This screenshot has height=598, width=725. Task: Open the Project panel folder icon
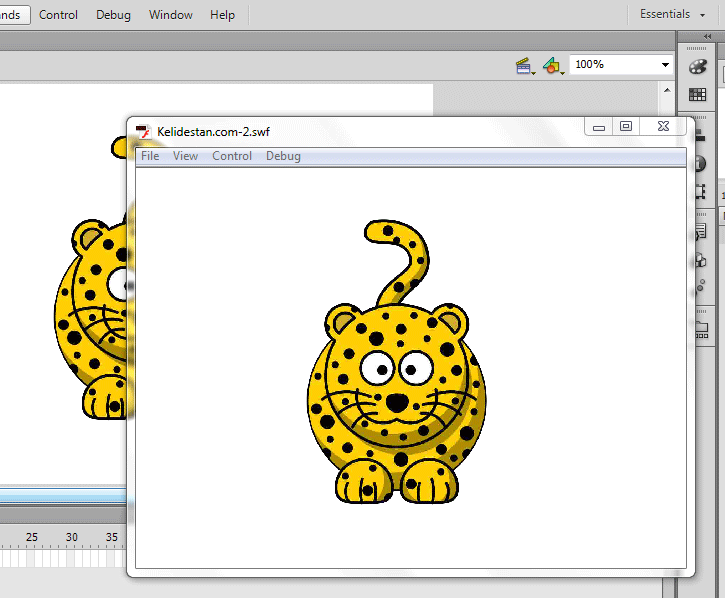pyautogui.click(x=702, y=330)
